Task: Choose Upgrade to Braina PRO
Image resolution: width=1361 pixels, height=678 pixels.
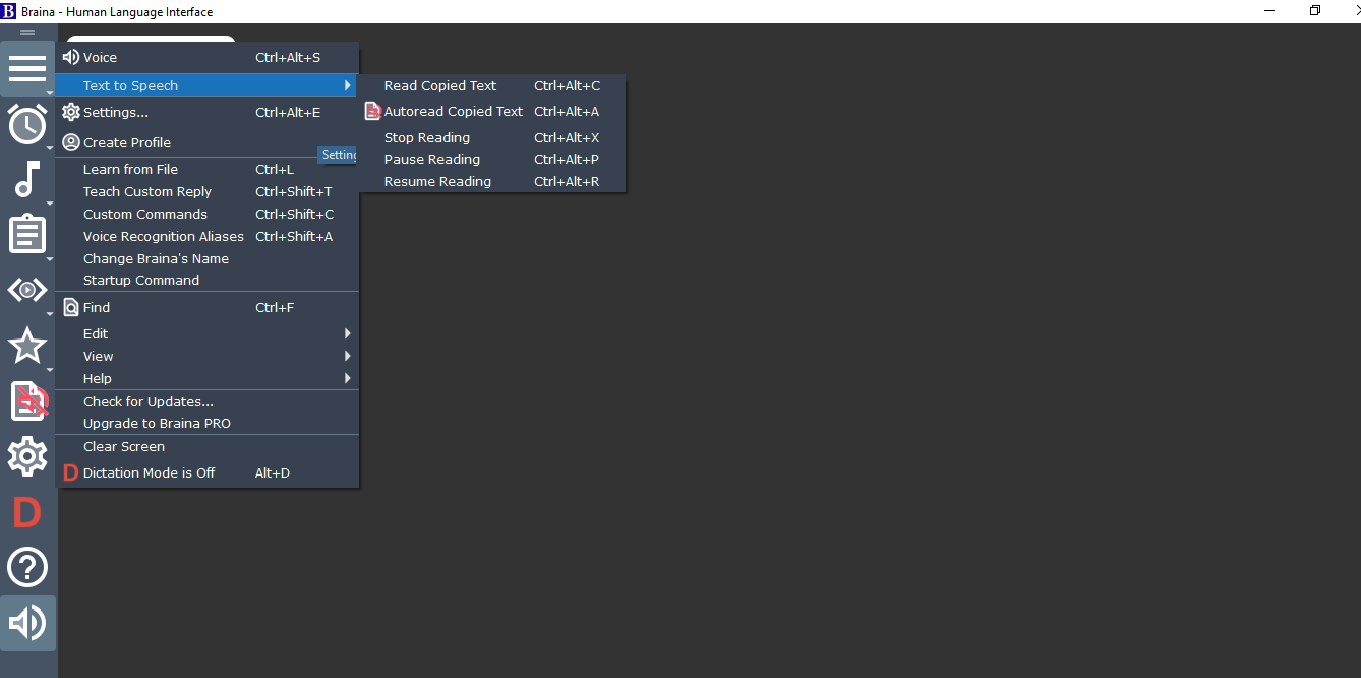Action: [x=207, y=423]
